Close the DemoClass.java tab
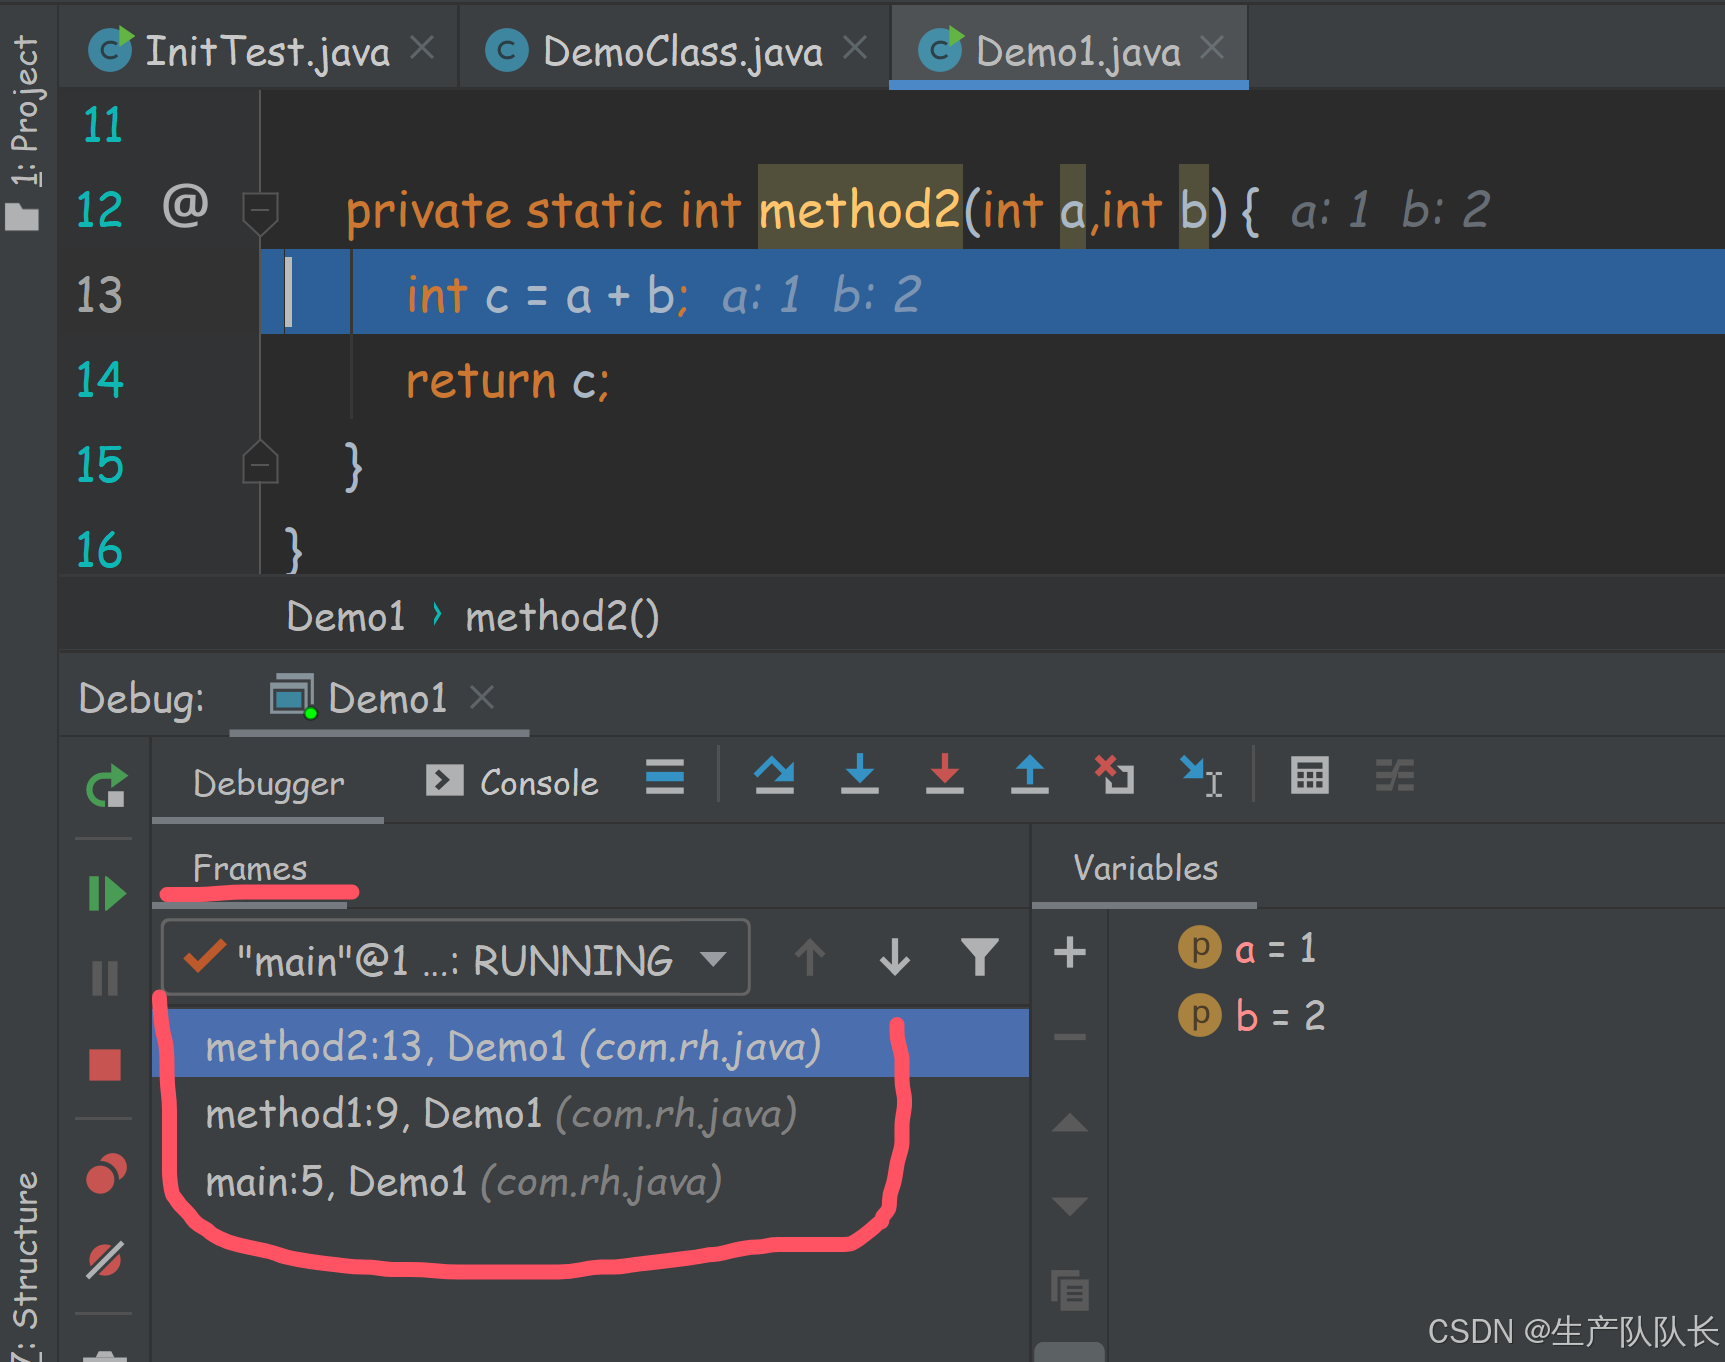 pyautogui.click(x=855, y=48)
